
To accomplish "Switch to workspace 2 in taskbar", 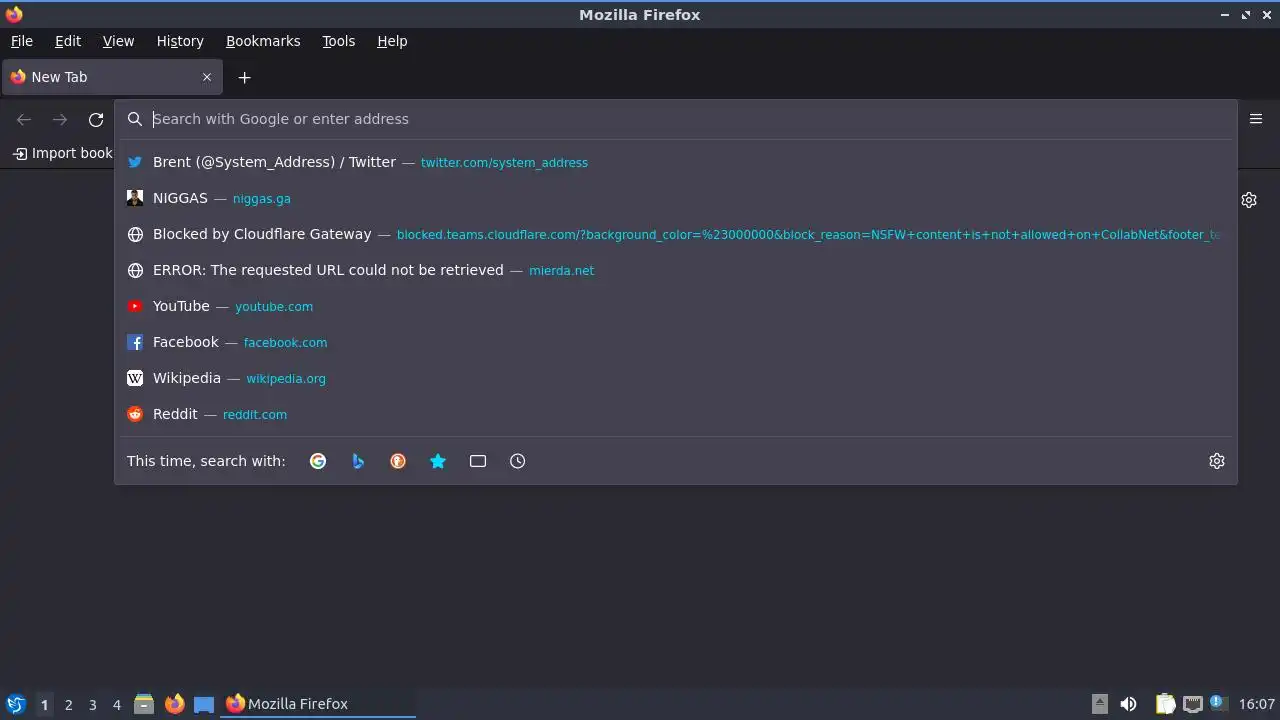I will (x=68, y=704).
